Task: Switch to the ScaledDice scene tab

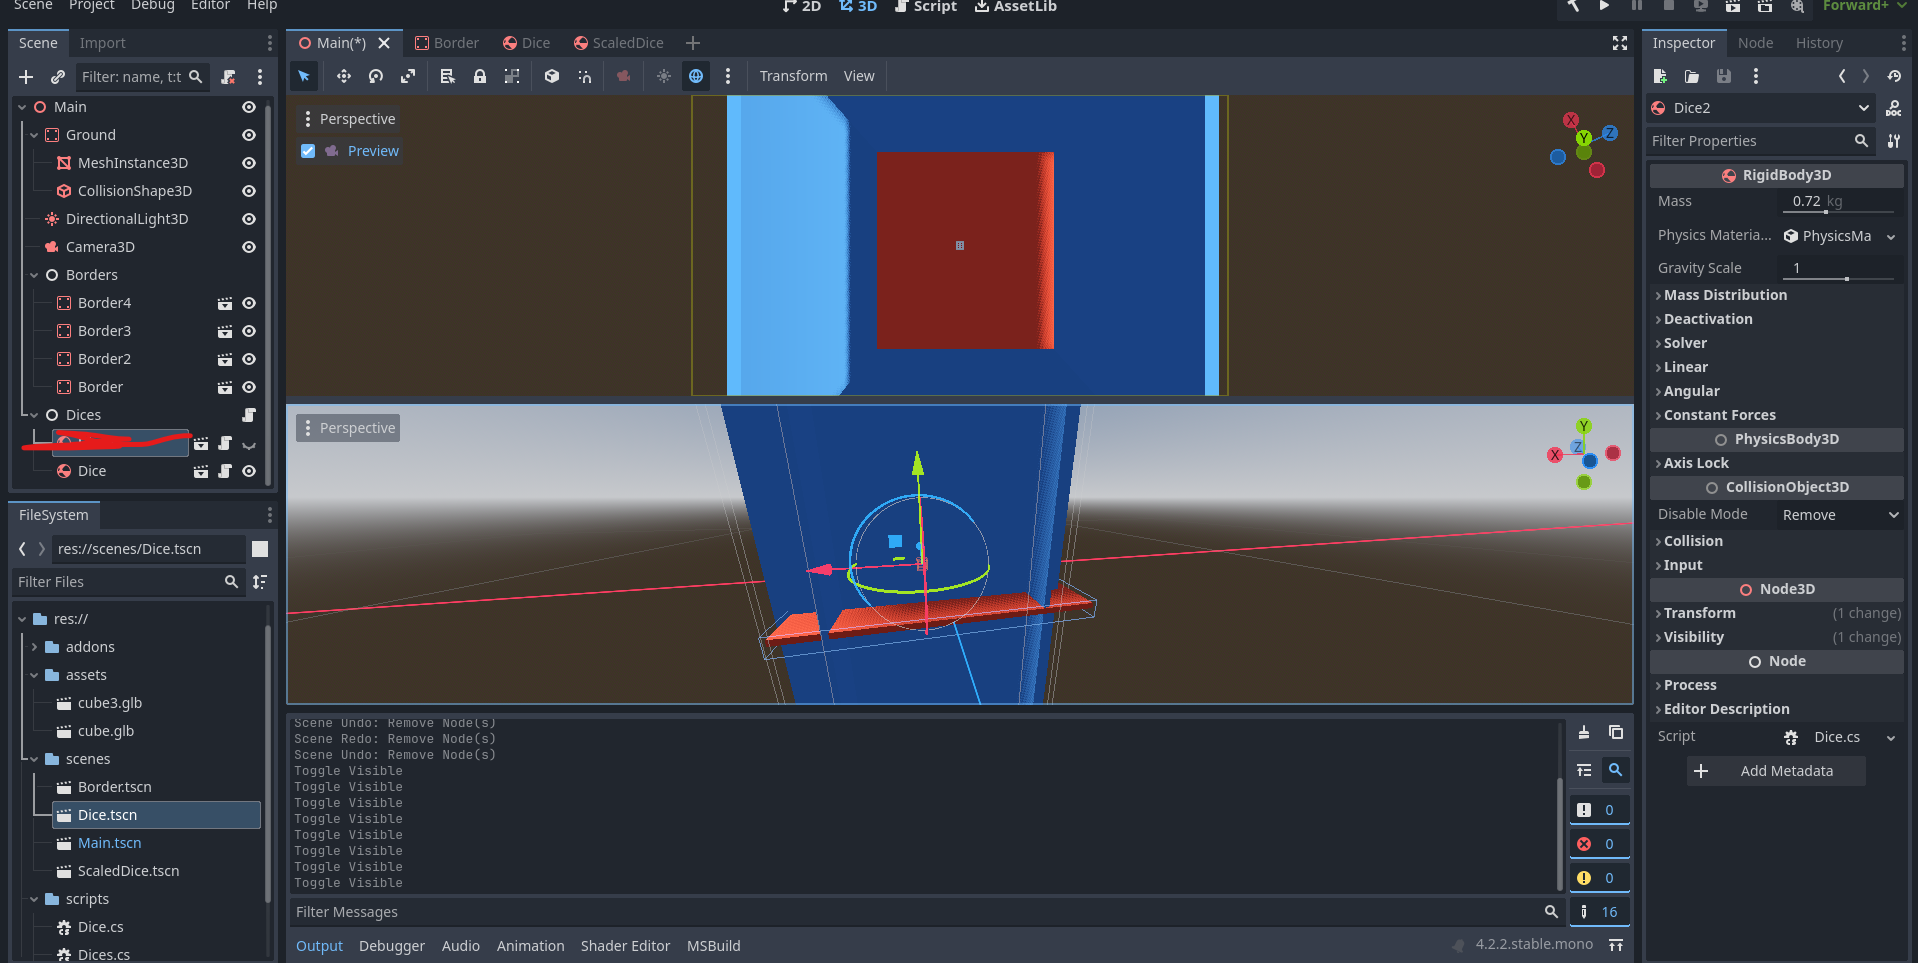Action: pos(618,43)
